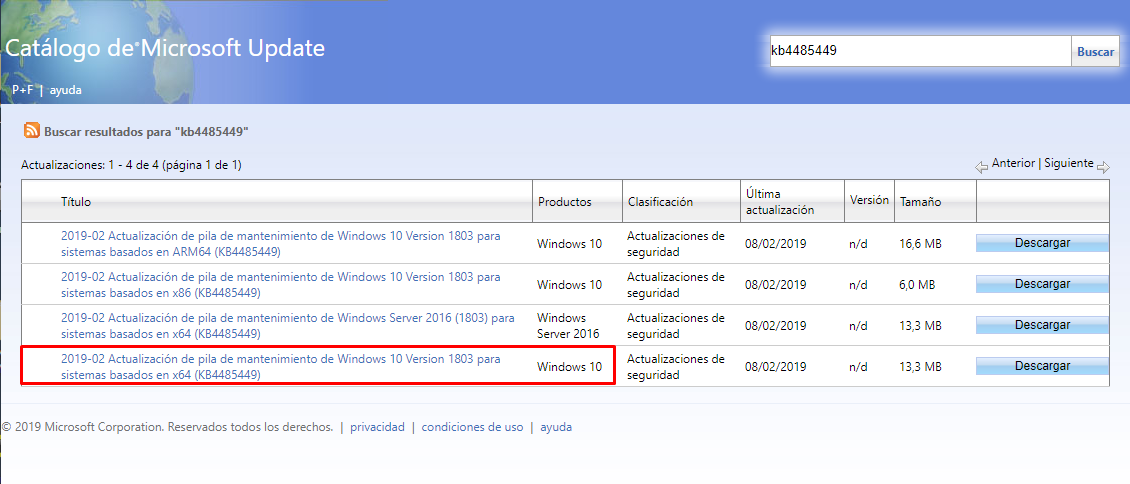The height and width of the screenshot is (484, 1130).
Task: Download the Windows Server 2016 update
Action: click(1042, 325)
